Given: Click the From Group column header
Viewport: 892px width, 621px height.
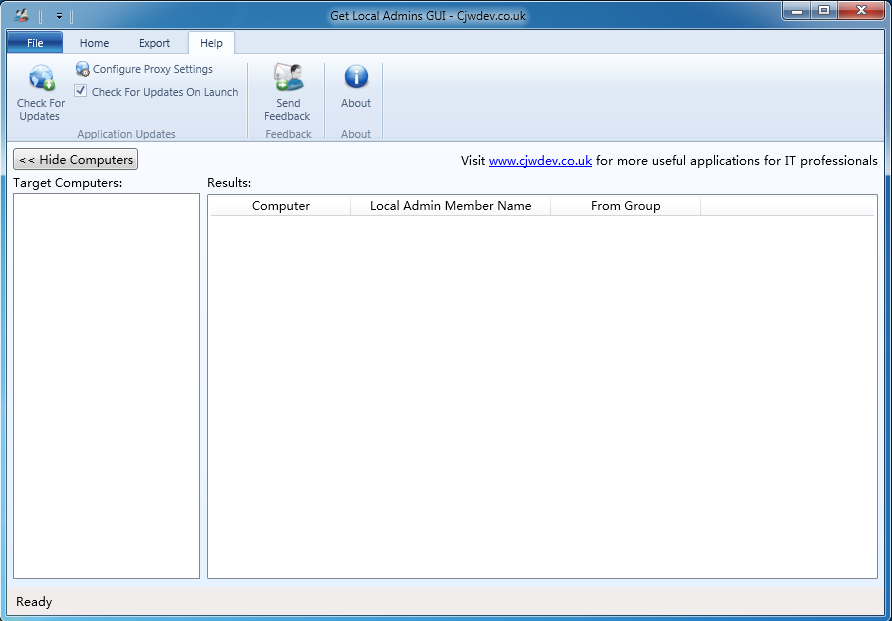Looking at the screenshot, I should click(625, 206).
